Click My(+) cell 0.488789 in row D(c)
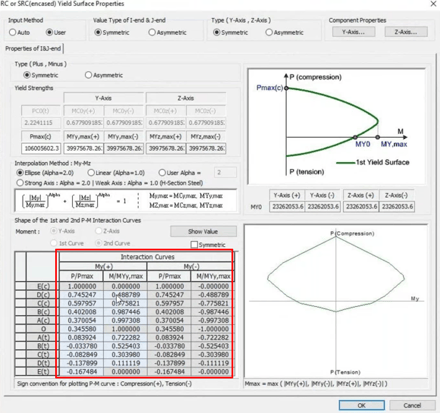This screenshot has width=440, height=413. [x=125, y=295]
